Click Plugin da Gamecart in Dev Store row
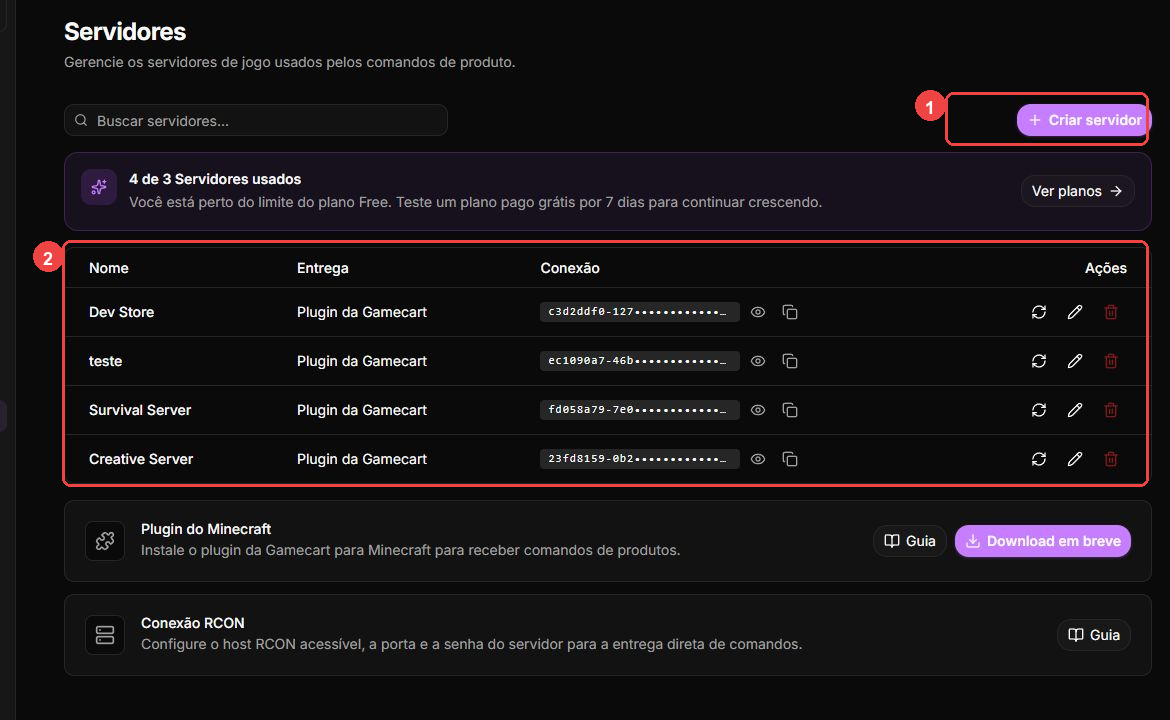This screenshot has width=1170, height=720. pyautogui.click(x=362, y=312)
